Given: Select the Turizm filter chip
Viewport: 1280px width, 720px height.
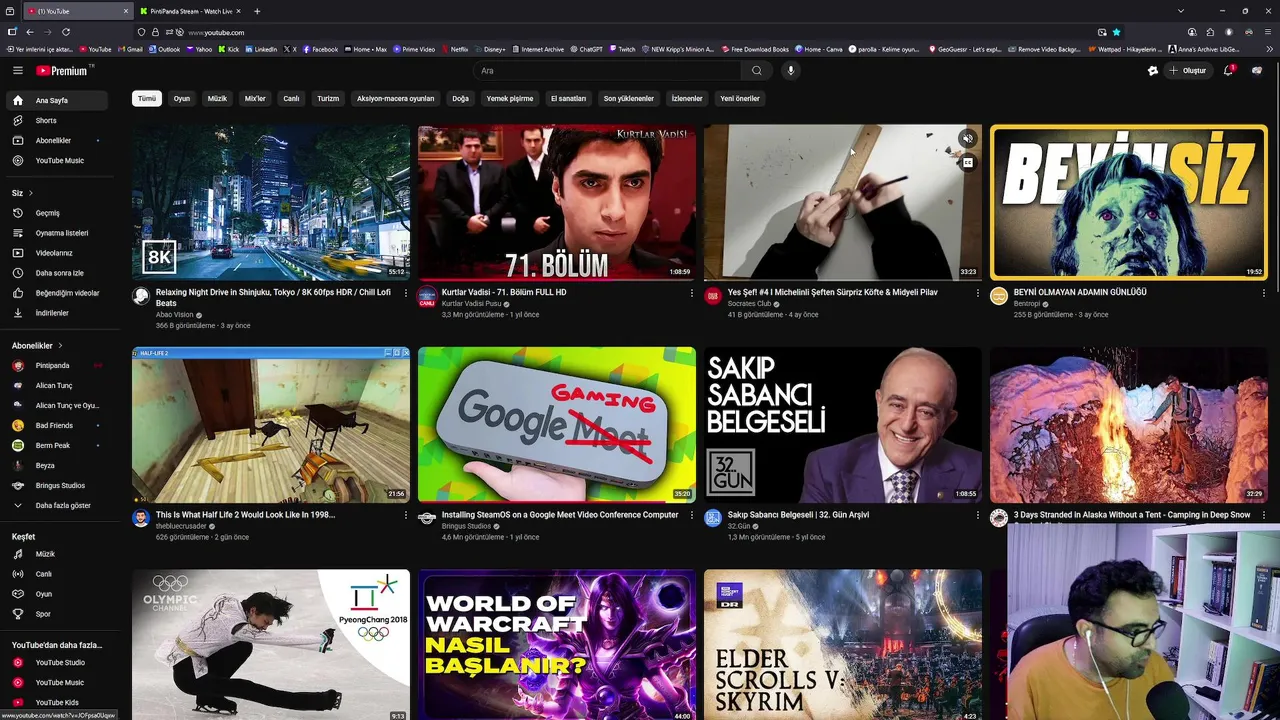Looking at the screenshot, I should (328, 99).
